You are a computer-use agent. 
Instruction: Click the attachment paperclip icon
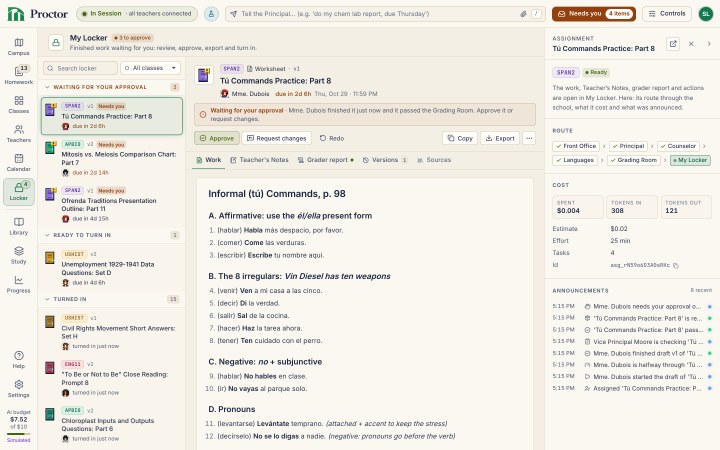[523, 14]
